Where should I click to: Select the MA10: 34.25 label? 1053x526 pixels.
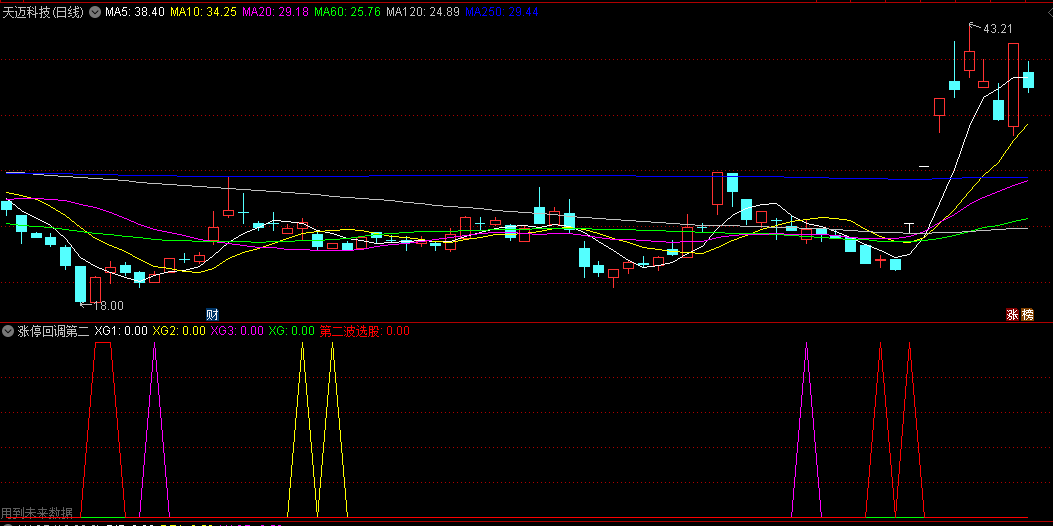pos(203,11)
